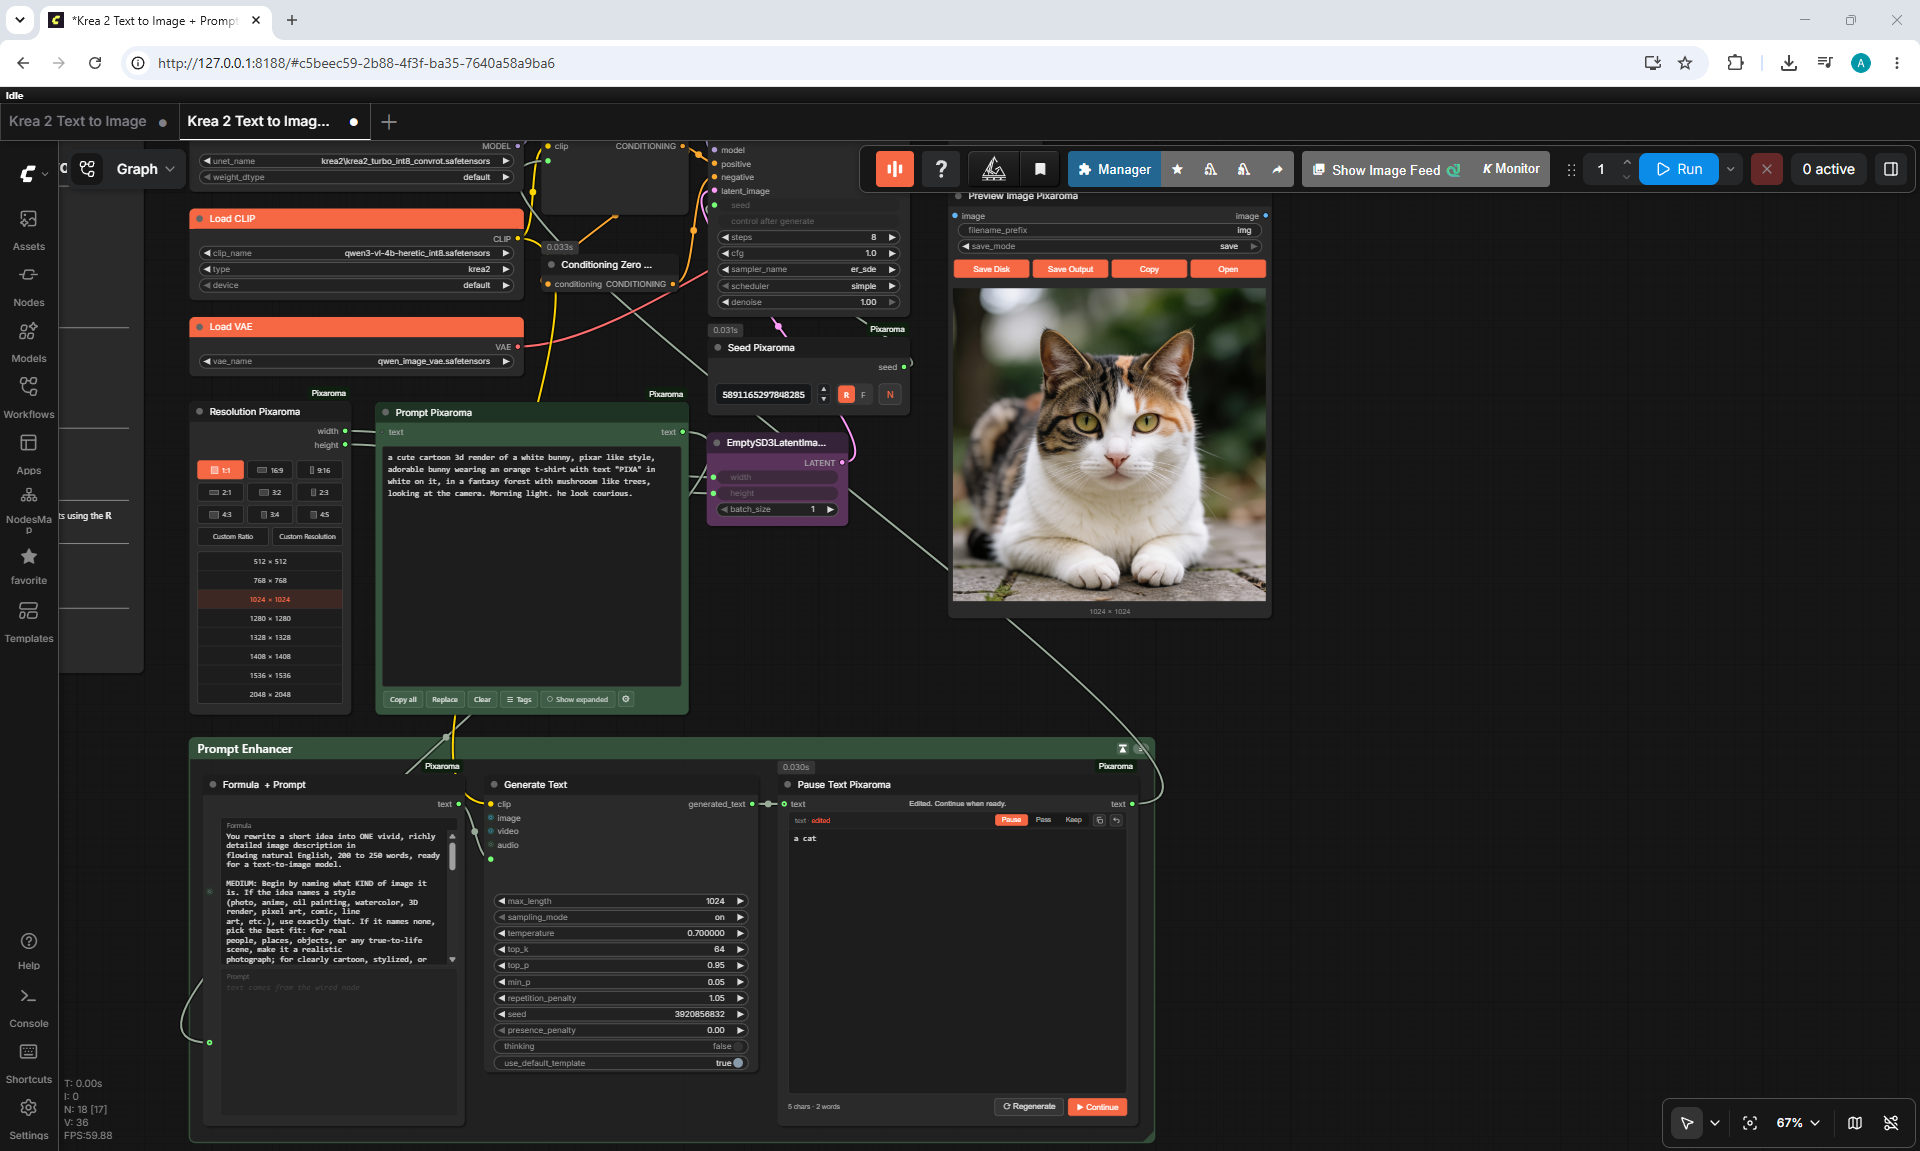Select the 1280 × 1280 resolution row
The image size is (1920, 1151).
[270, 618]
